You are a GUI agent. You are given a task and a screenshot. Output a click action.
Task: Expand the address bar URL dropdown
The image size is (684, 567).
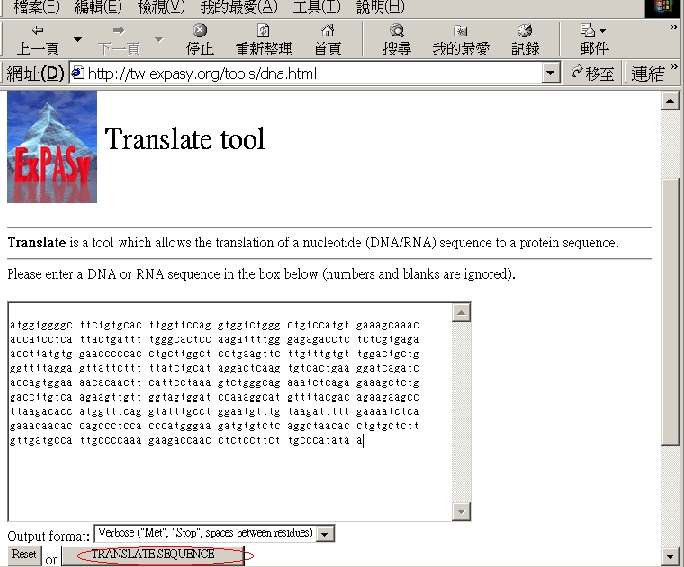click(x=551, y=74)
